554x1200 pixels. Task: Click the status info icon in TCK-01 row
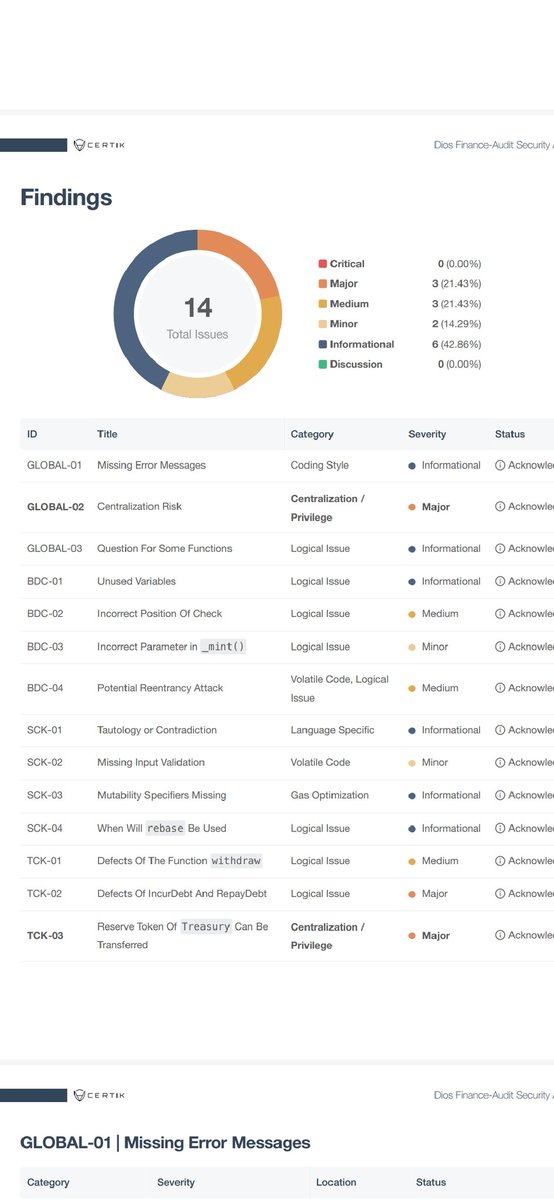pos(500,861)
